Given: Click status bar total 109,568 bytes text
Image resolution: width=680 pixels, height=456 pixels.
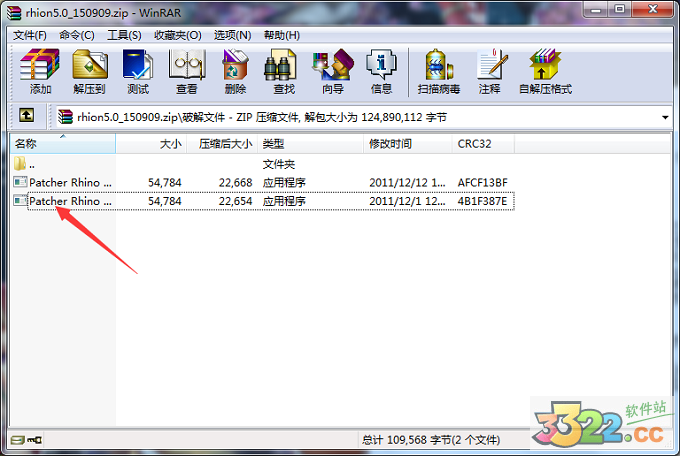Looking at the screenshot, I should (x=431, y=440).
